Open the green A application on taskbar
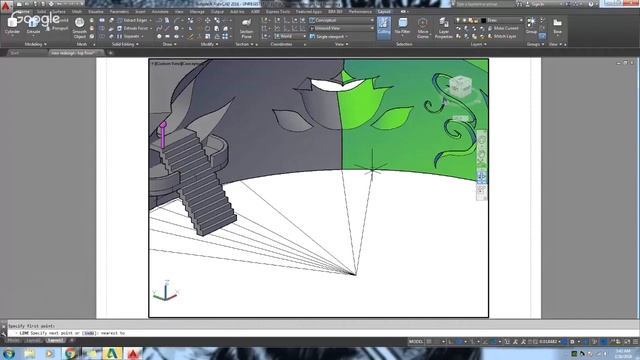 (112, 353)
